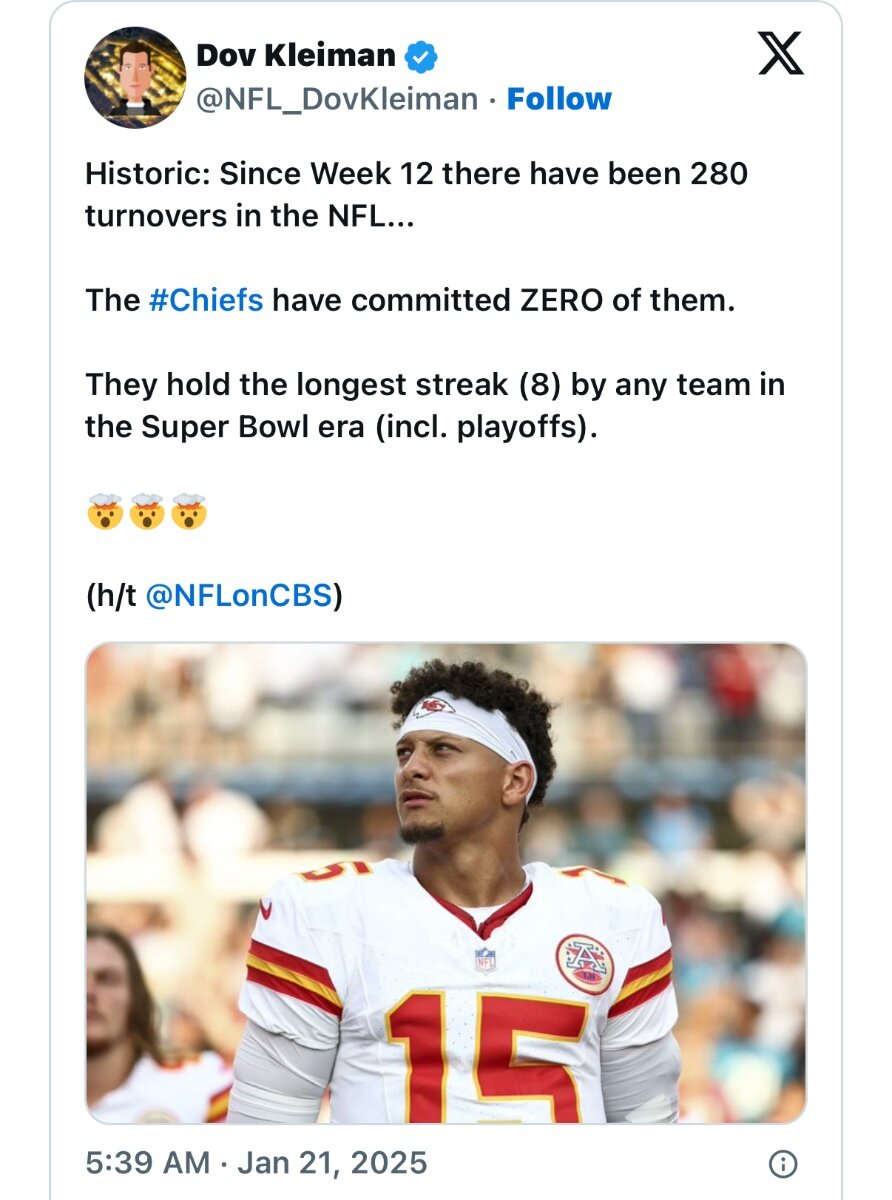
Task: Tap the NFL shield logo on the jersey collar
Action: (485, 960)
